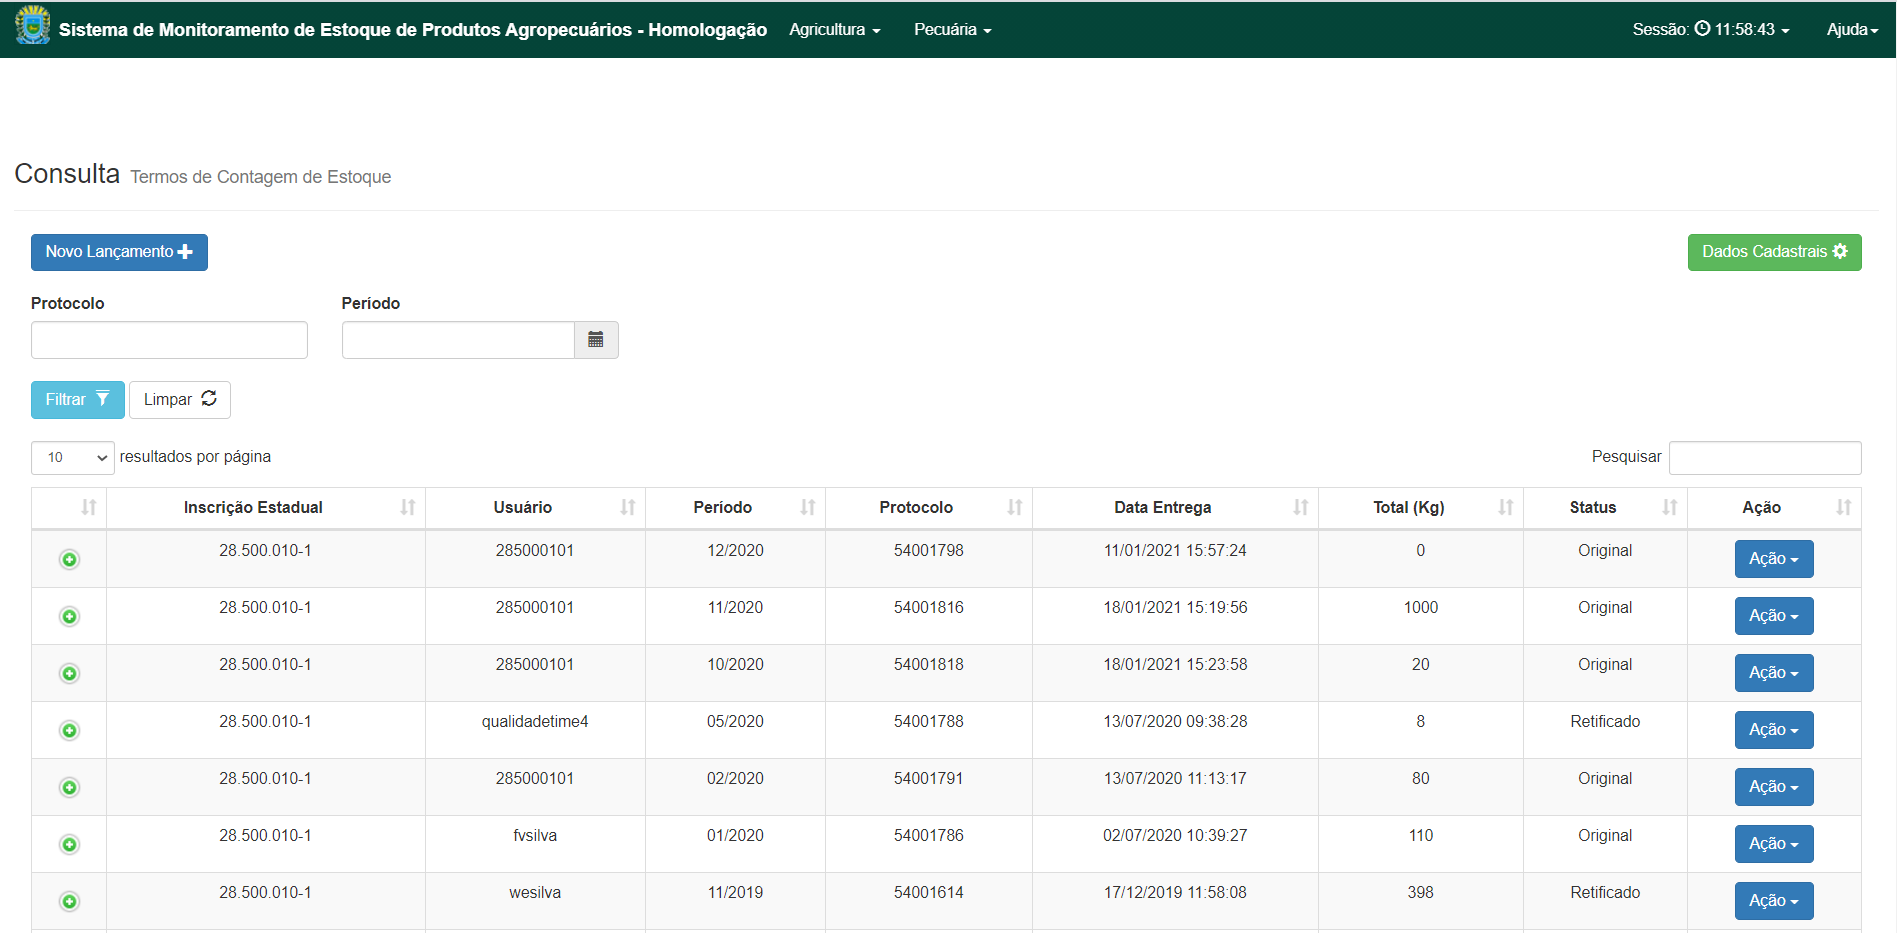Open the calendar picker for Período
Image resolution: width=1897 pixels, height=933 pixels.
pos(596,340)
